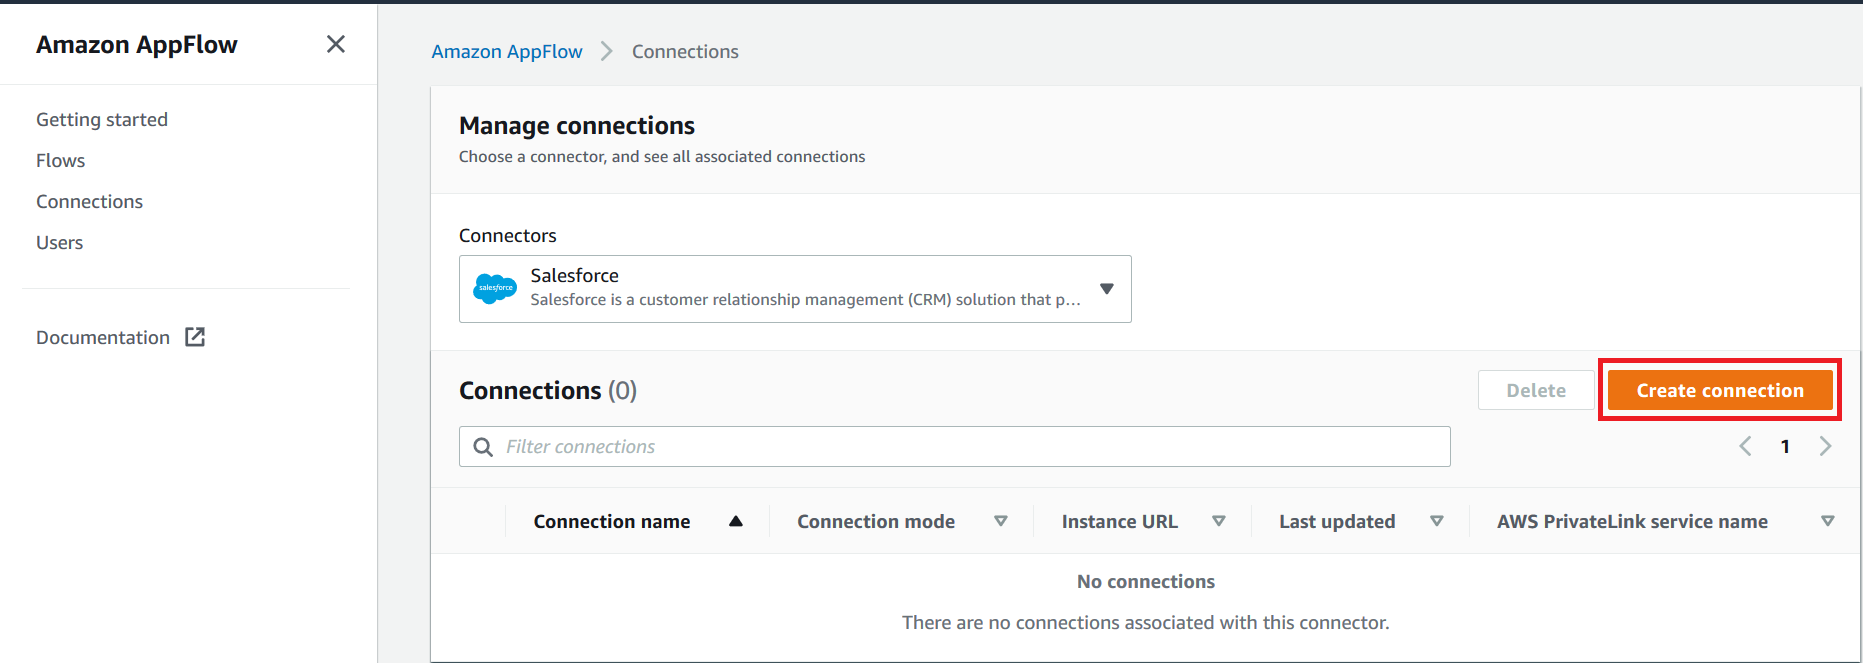Click the search magnifier icon in filter
1863x663 pixels.
pos(483,447)
